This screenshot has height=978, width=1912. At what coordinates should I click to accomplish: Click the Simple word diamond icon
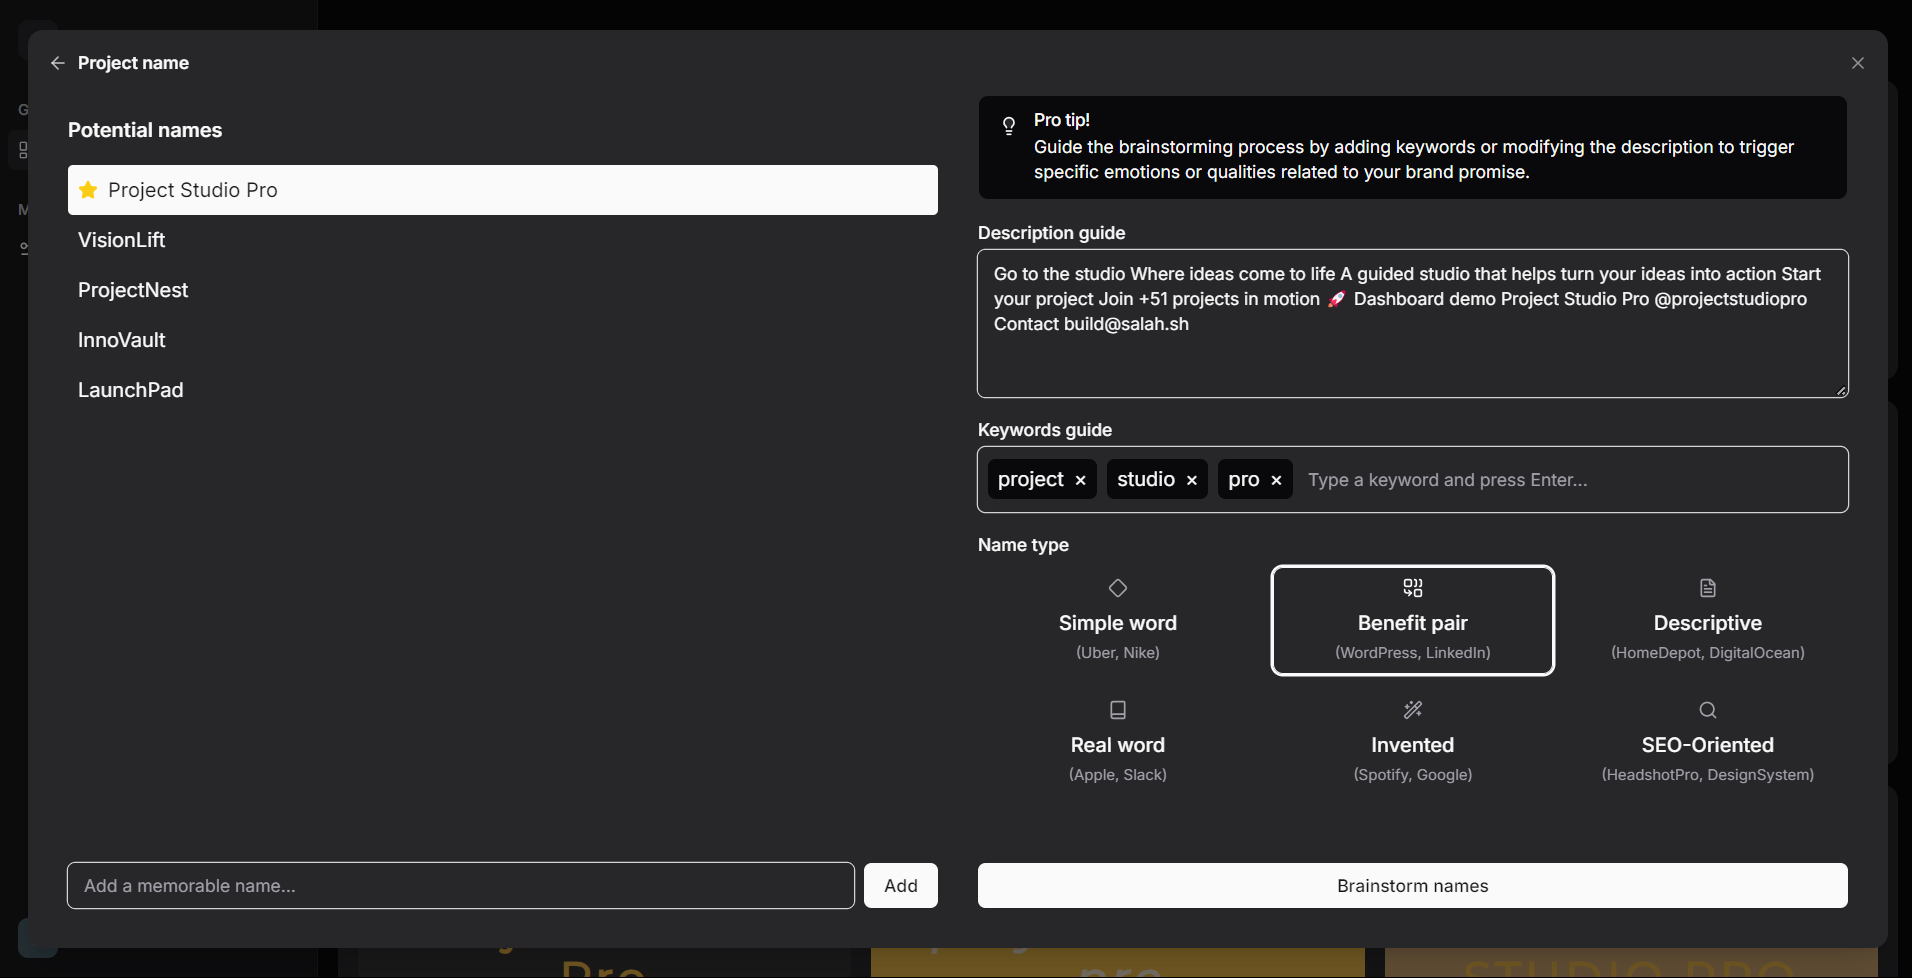pos(1117,588)
